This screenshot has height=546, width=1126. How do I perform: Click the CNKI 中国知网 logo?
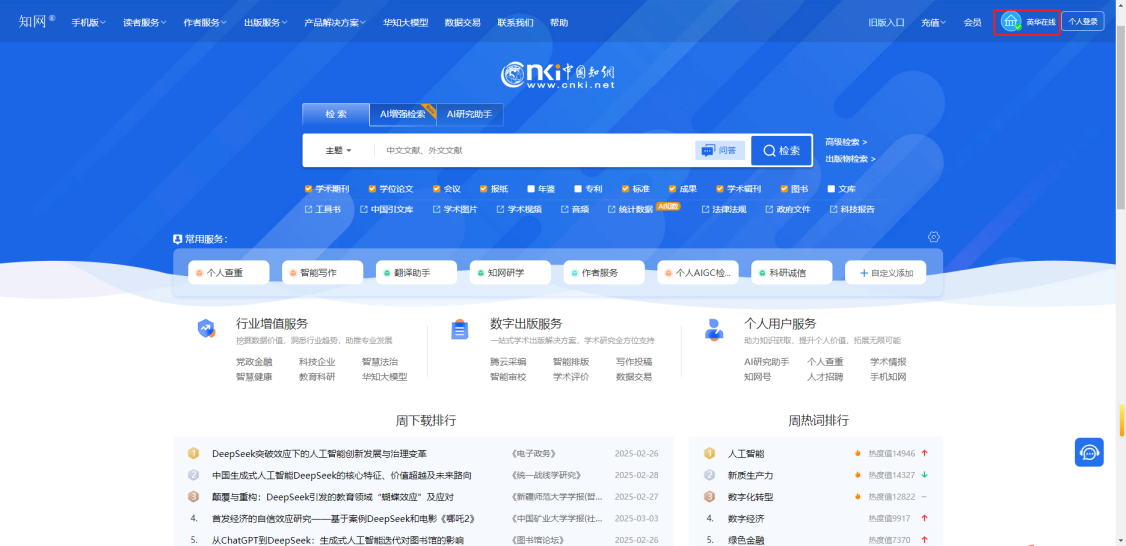[x=558, y=76]
